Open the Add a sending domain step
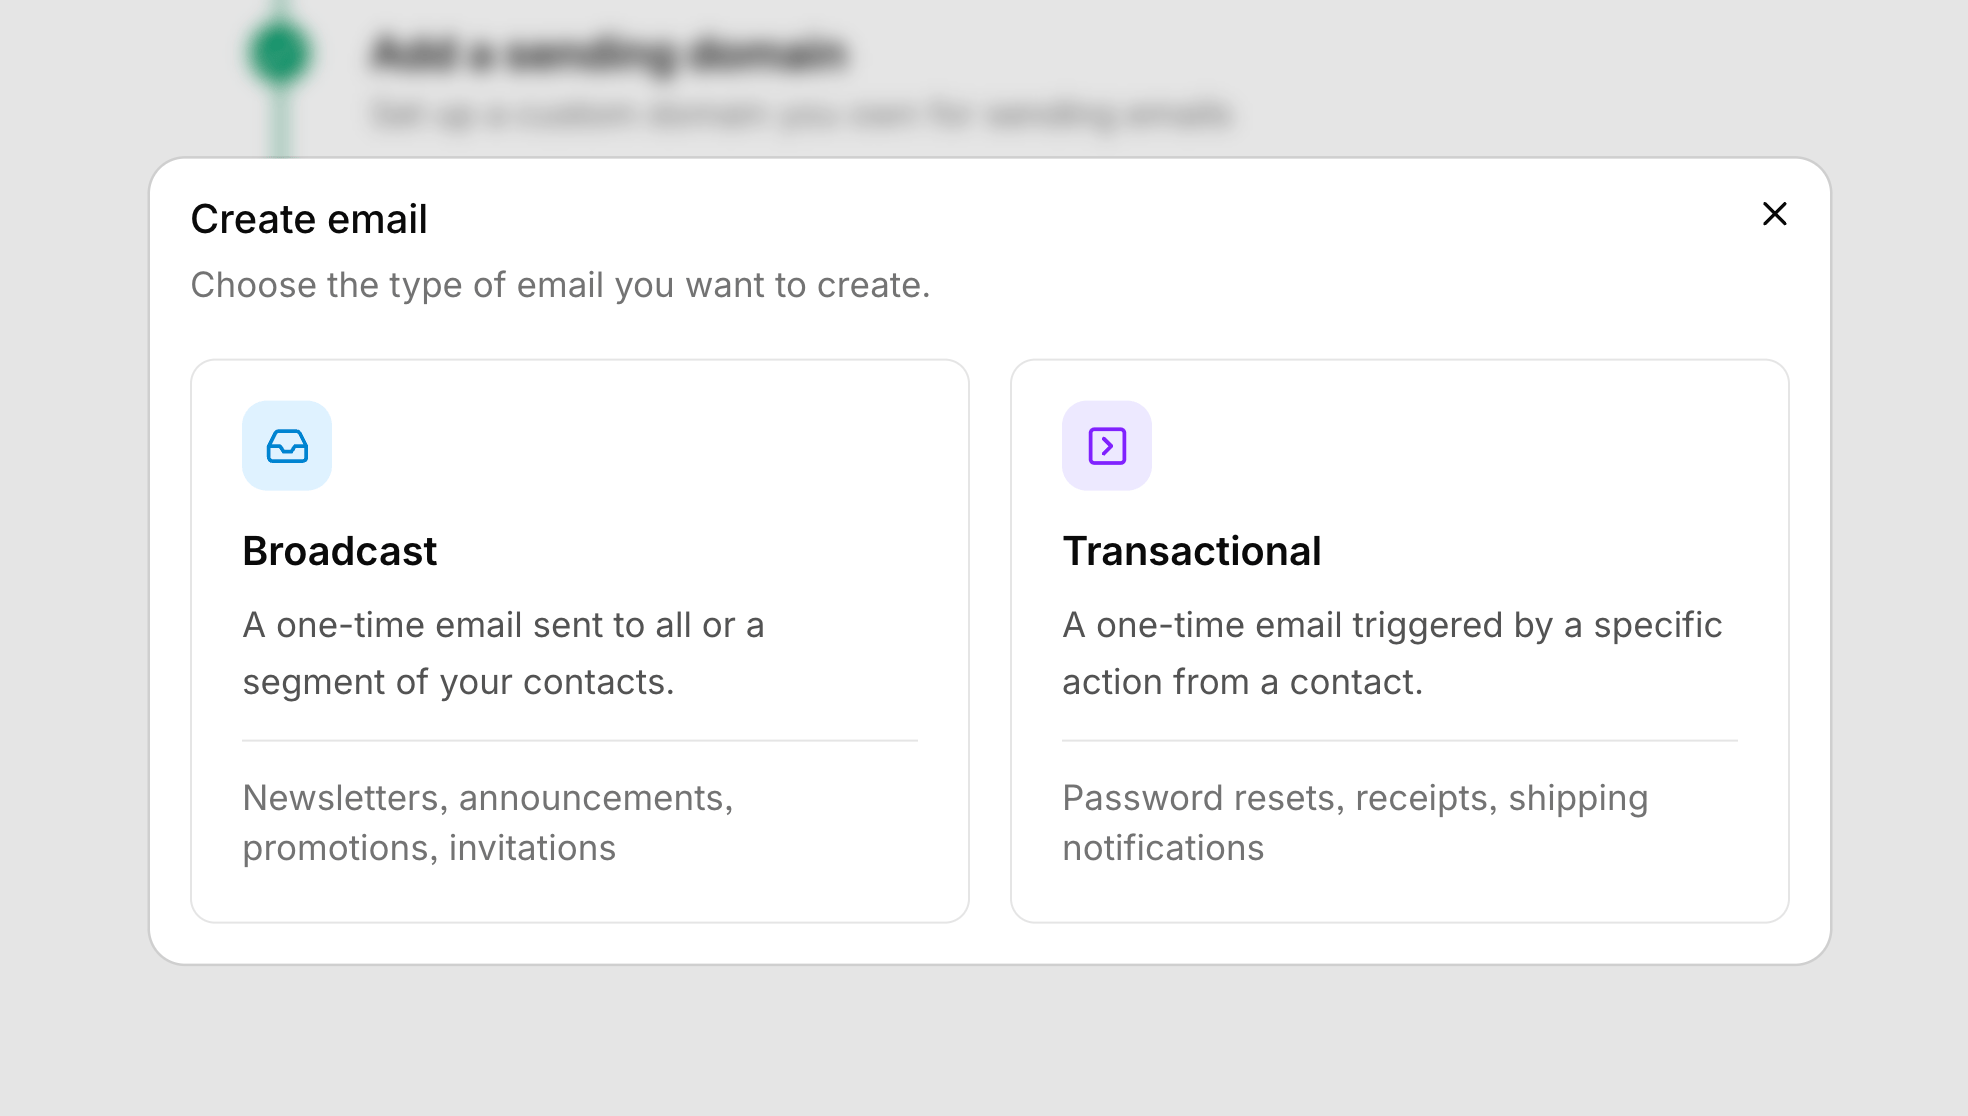Viewport: 1968px width, 1116px height. [x=610, y=55]
